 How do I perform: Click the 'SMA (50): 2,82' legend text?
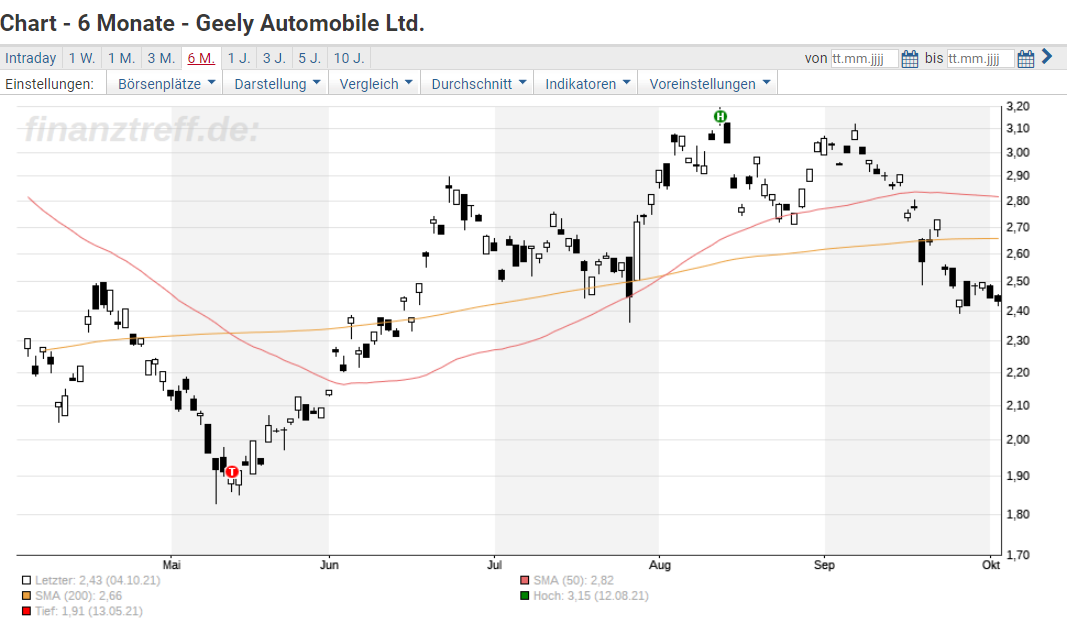(574, 581)
